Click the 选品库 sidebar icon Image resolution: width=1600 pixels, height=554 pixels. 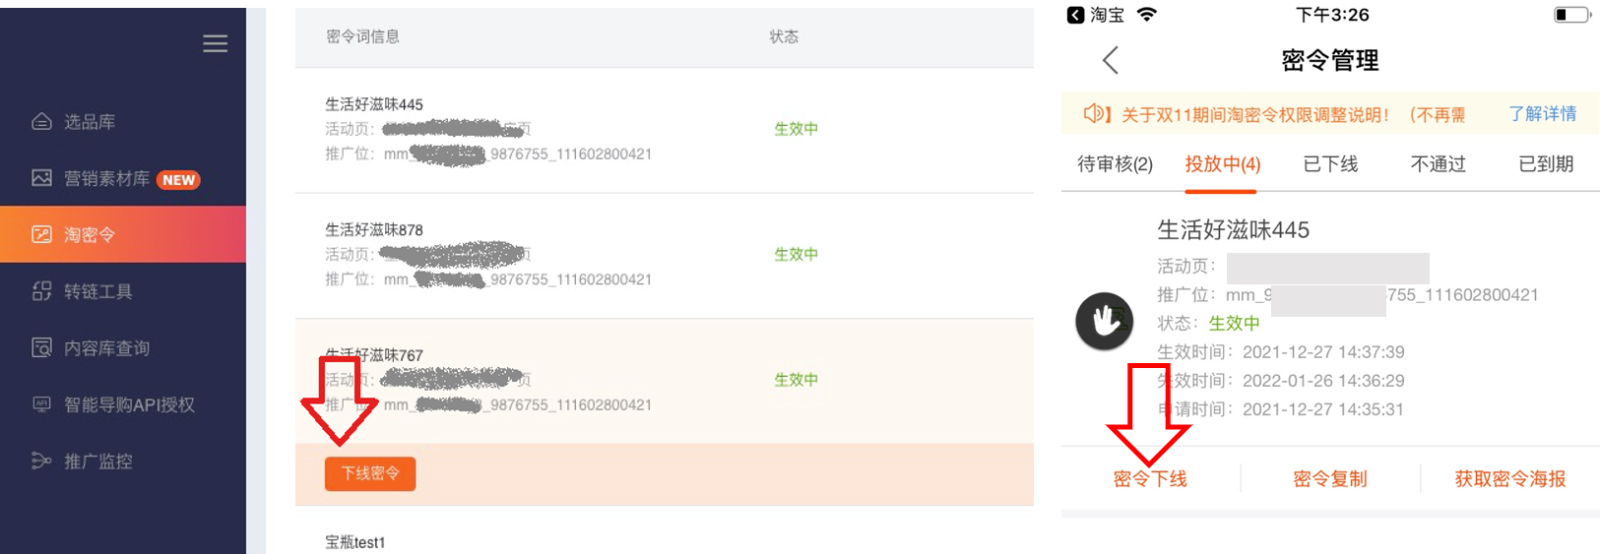coord(42,122)
